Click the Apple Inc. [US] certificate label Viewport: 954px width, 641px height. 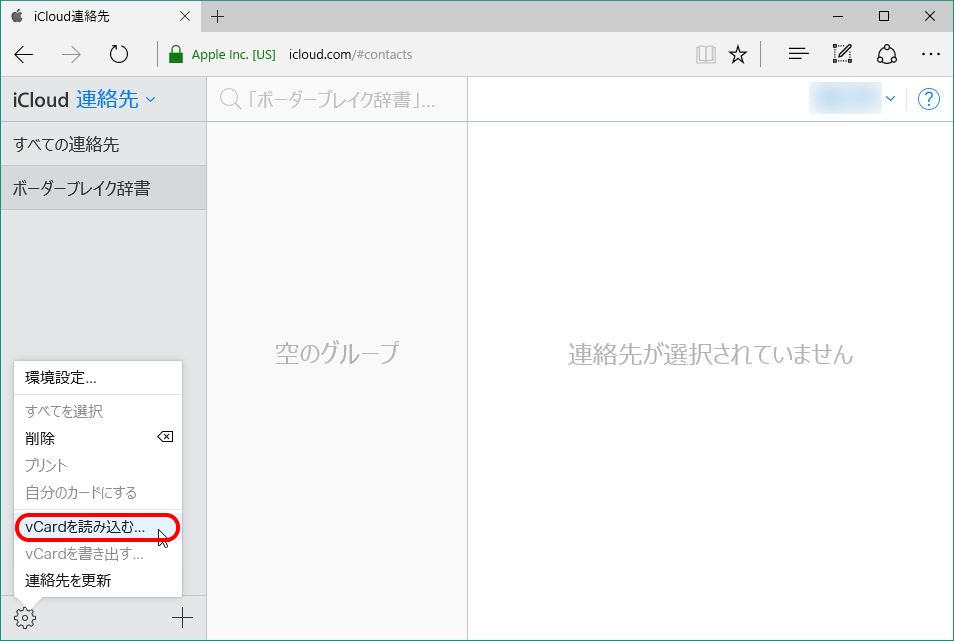click(x=234, y=55)
